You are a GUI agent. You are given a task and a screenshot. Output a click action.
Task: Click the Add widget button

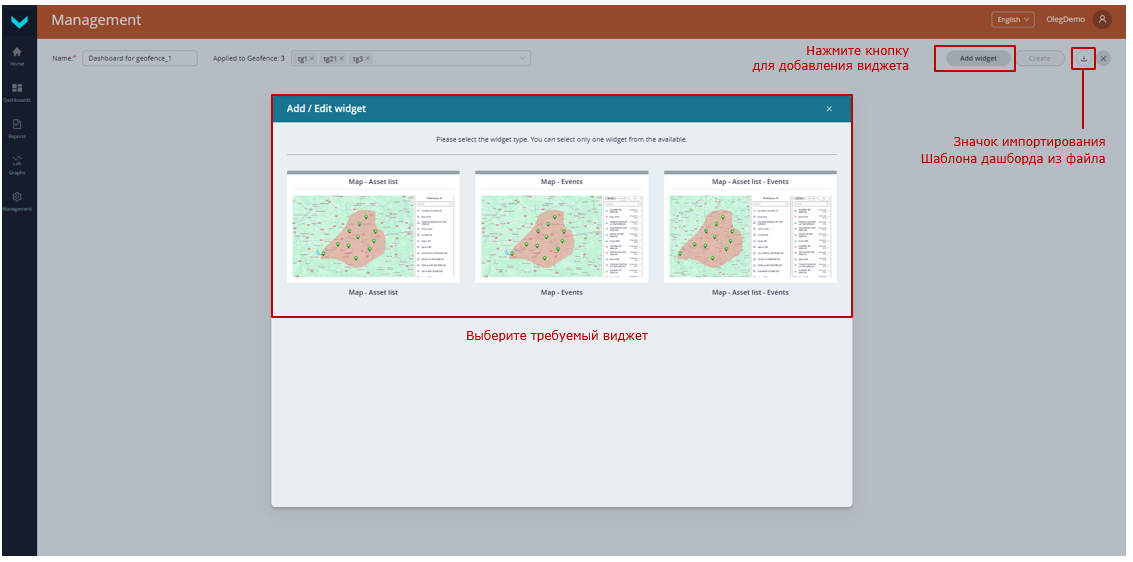978,58
